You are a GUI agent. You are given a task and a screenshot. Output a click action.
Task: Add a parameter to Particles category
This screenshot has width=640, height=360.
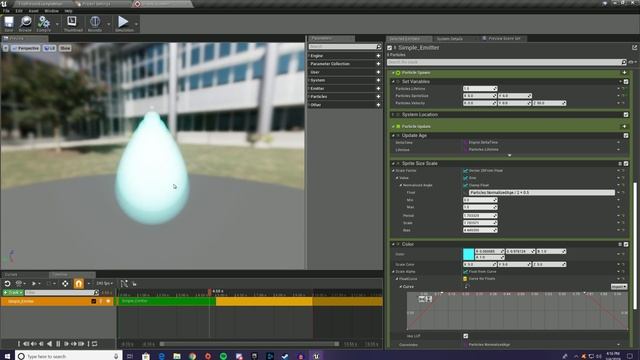(378, 96)
